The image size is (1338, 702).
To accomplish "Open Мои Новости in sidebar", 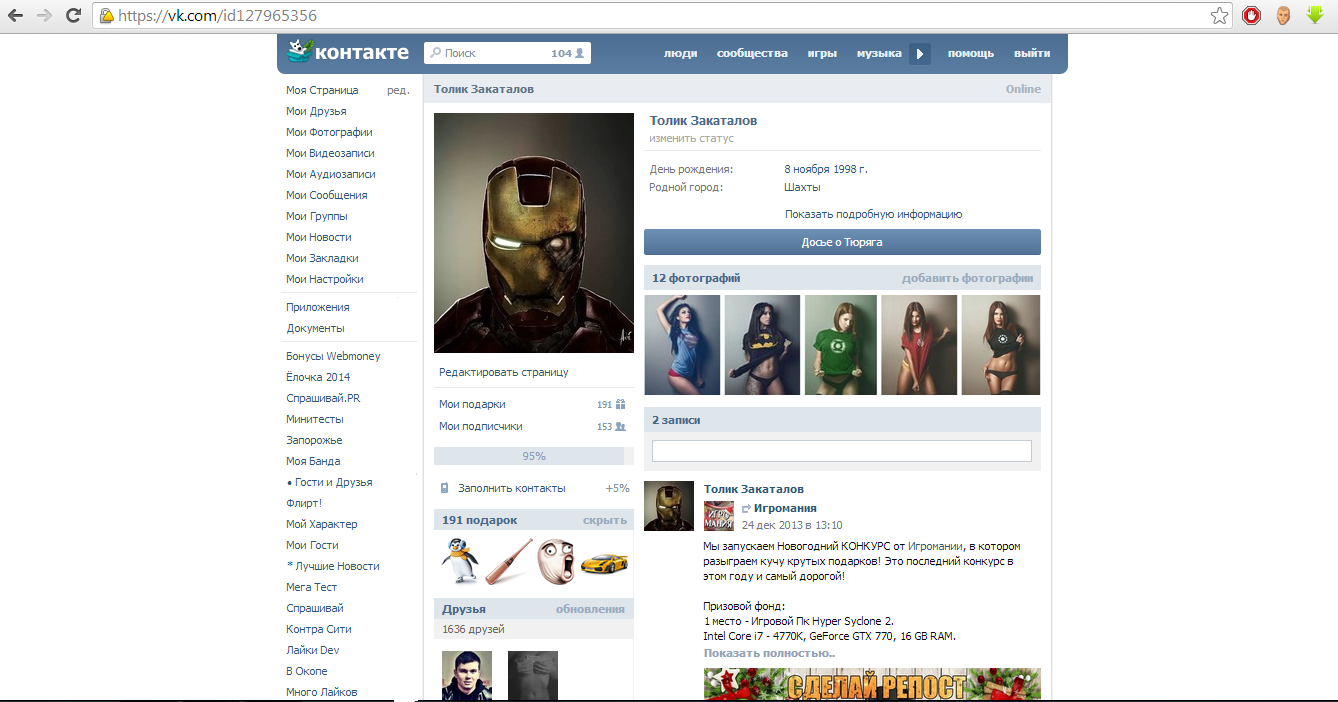I will (x=319, y=237).
